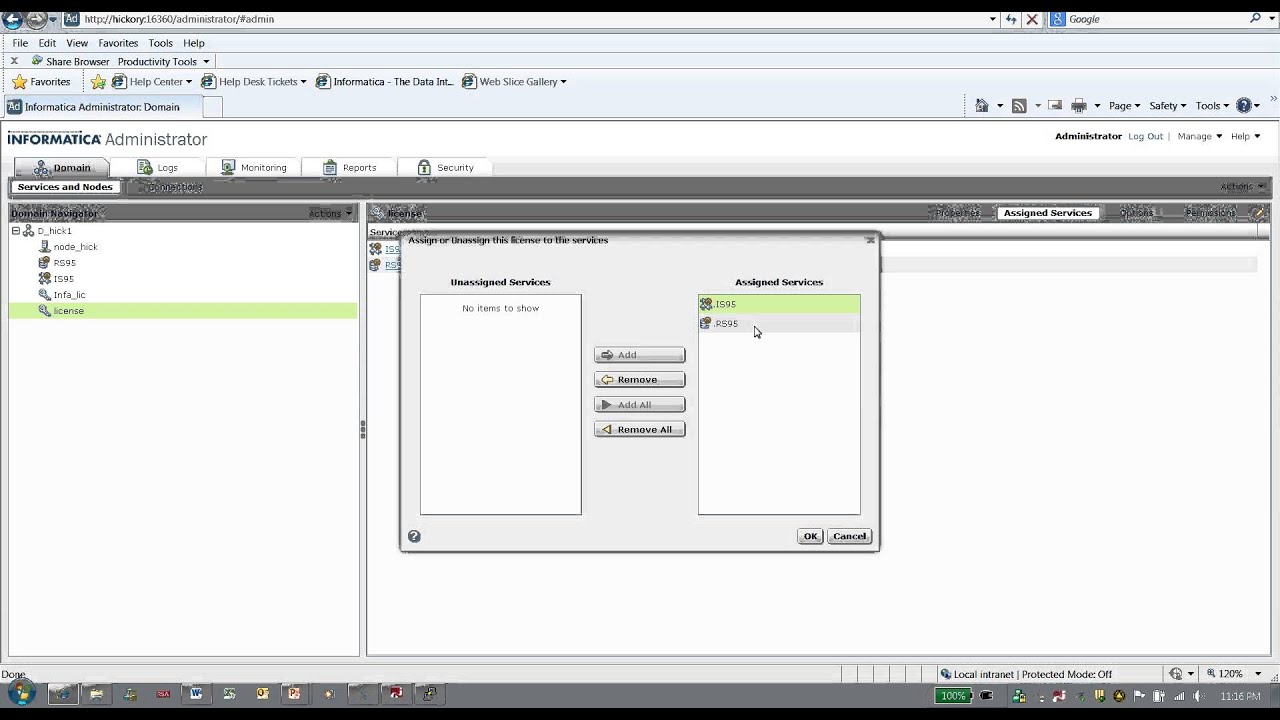Expand the Help Desk Tickets dropdown
Screen dimensions: 1280x720
click(x=303, y=82)
